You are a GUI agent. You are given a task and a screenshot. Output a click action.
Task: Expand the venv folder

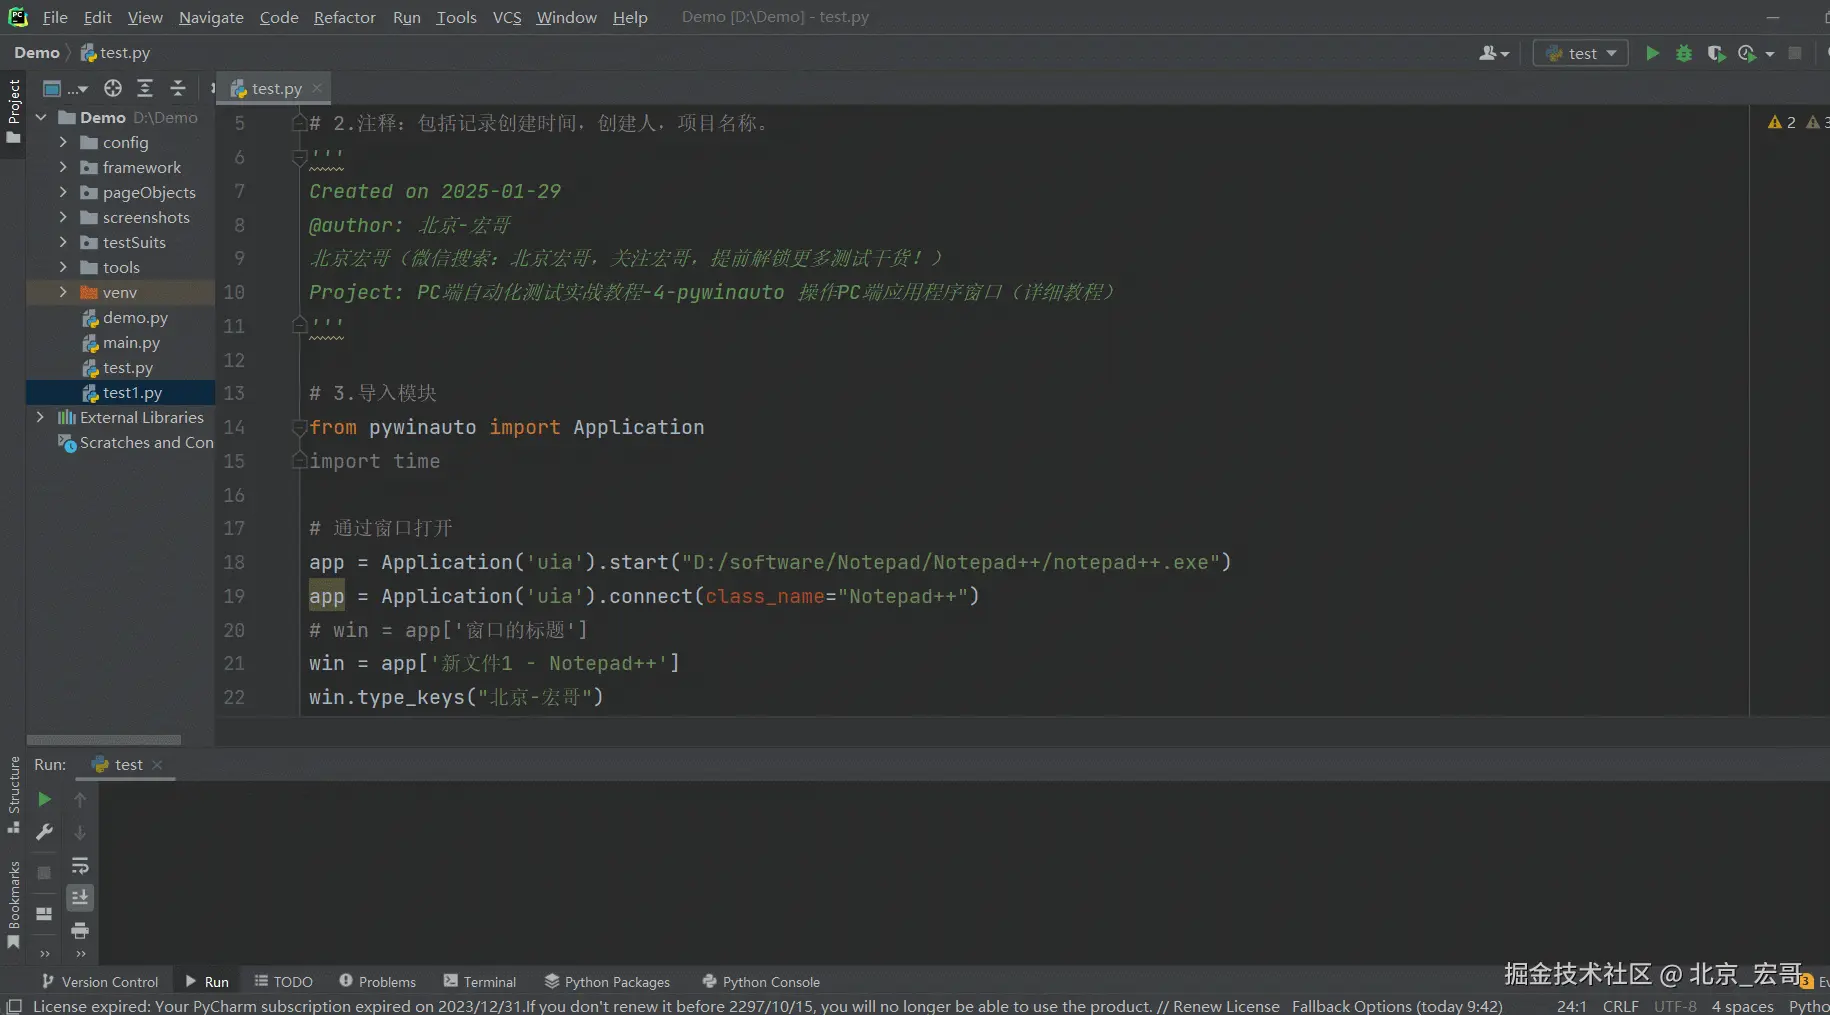[63, 293]
